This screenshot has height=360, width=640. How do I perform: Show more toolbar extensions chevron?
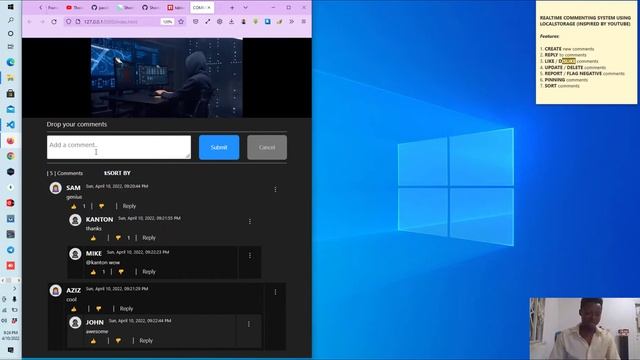(291, 22)
